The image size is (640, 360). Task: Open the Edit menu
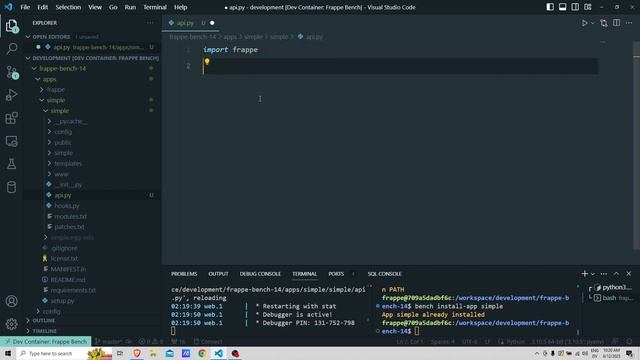[x=42, y=7]
